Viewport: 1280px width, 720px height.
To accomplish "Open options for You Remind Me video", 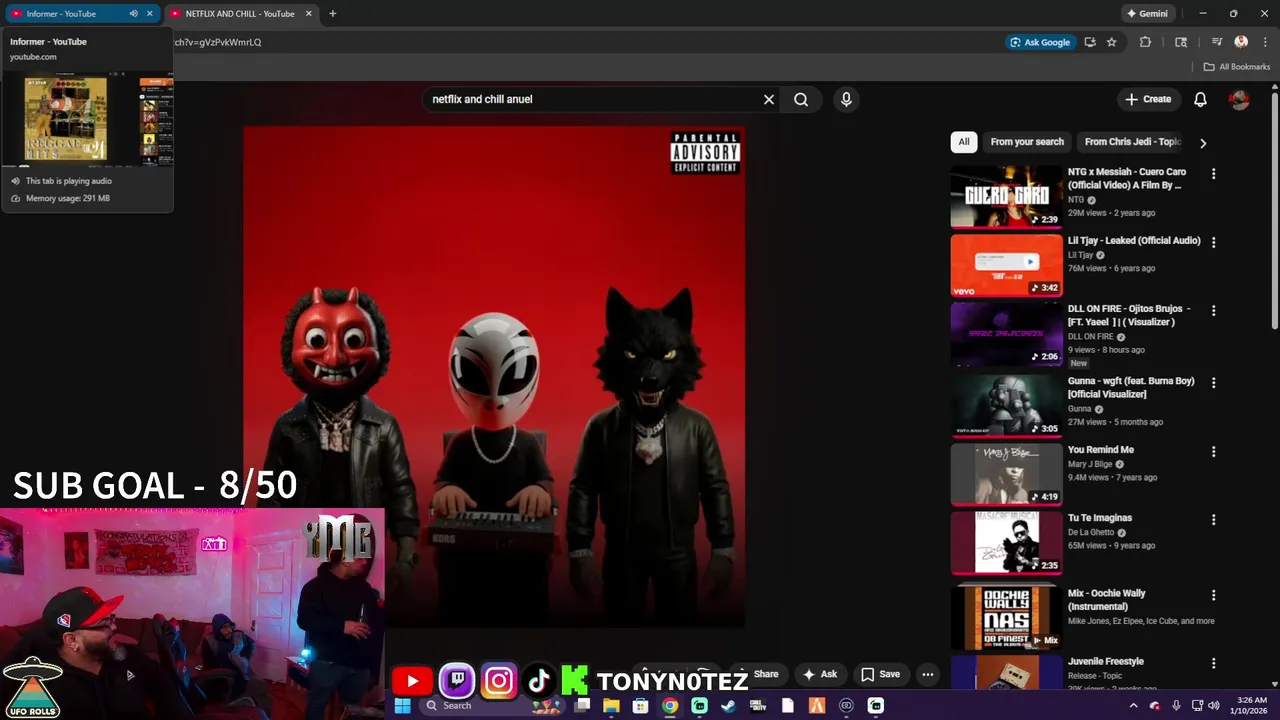I will (1213, 452).
